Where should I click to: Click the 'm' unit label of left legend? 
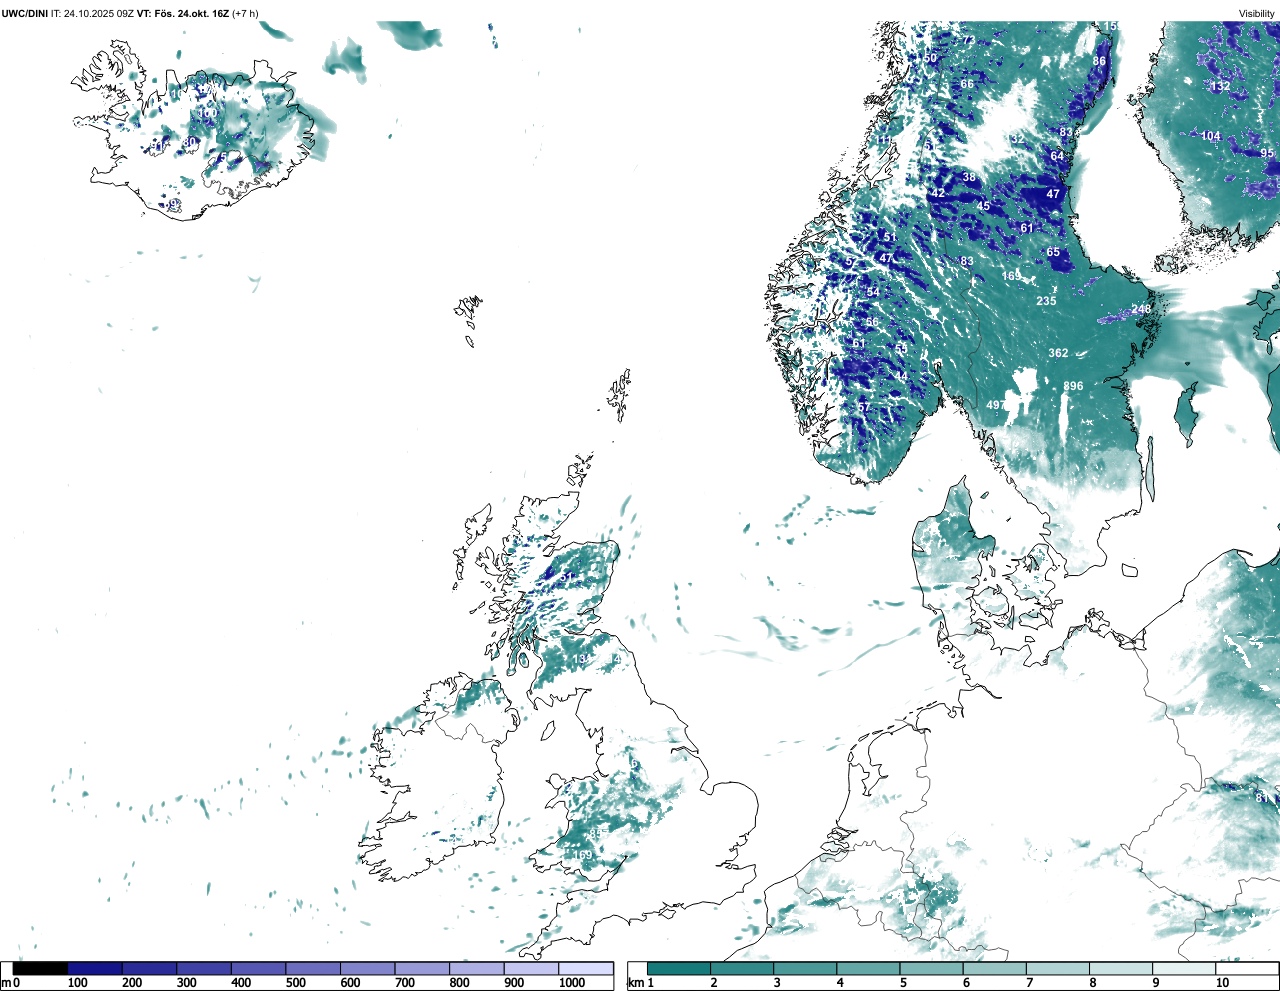(5, 983)
